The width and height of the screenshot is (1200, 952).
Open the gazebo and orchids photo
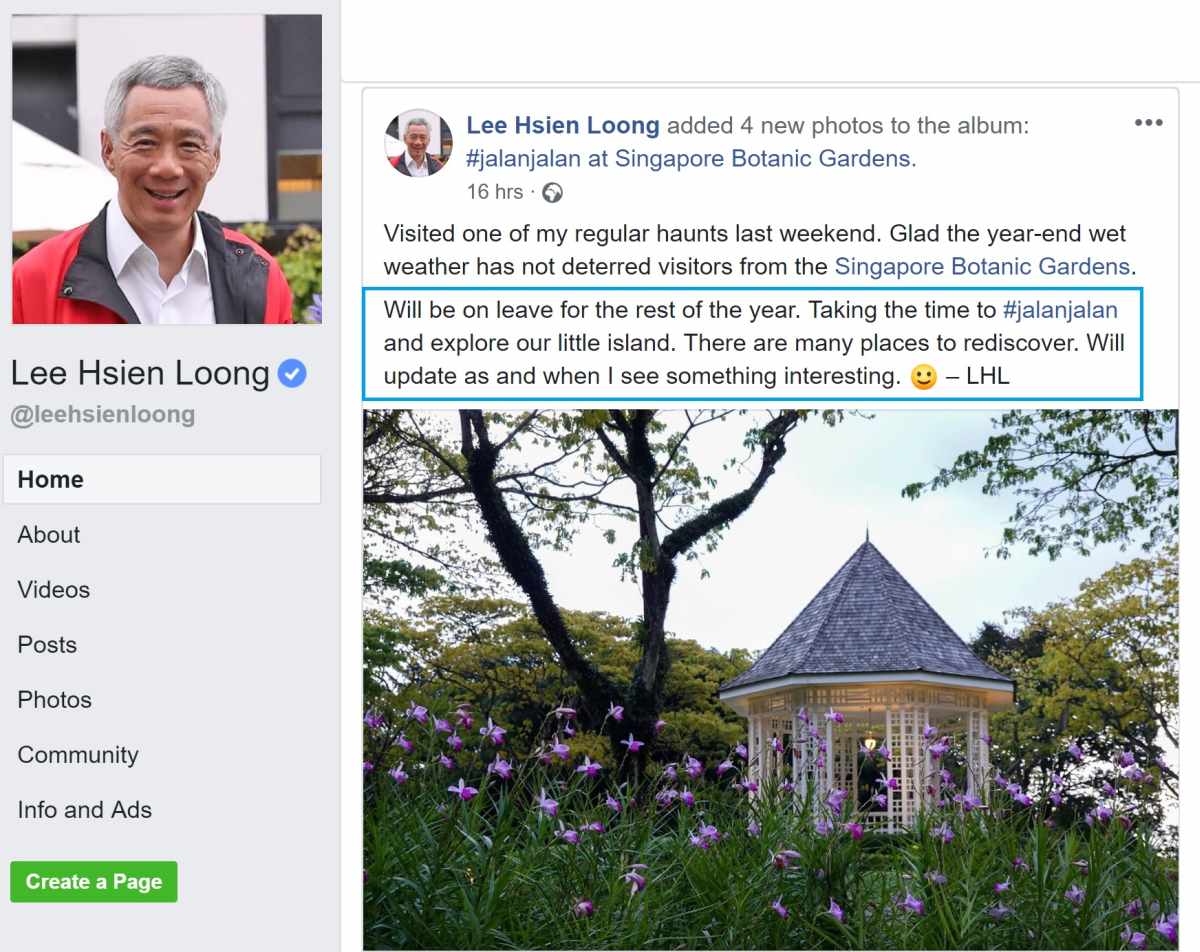[771, 680]
